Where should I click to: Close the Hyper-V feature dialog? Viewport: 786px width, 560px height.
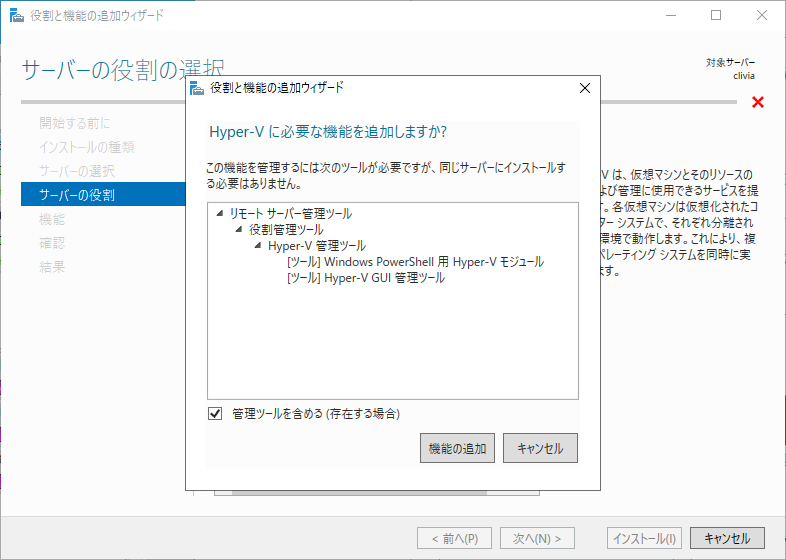[584, 88]
